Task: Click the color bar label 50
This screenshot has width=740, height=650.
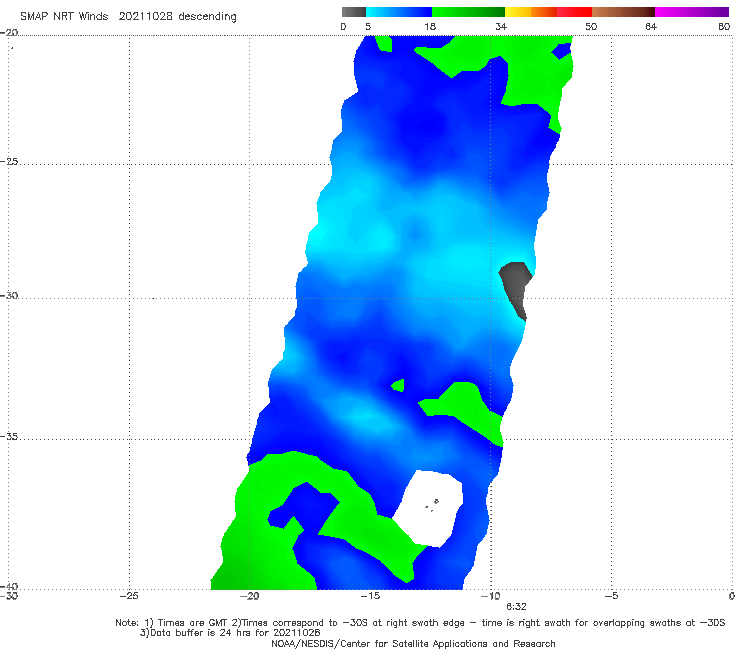Action: point(591,27)
